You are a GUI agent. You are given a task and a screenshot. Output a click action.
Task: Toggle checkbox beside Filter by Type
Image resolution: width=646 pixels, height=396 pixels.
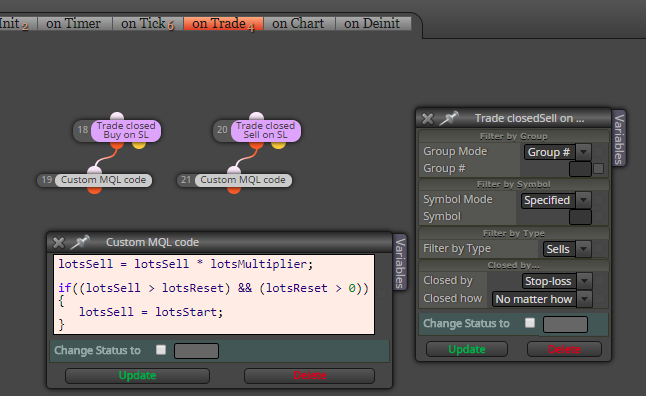599,248
